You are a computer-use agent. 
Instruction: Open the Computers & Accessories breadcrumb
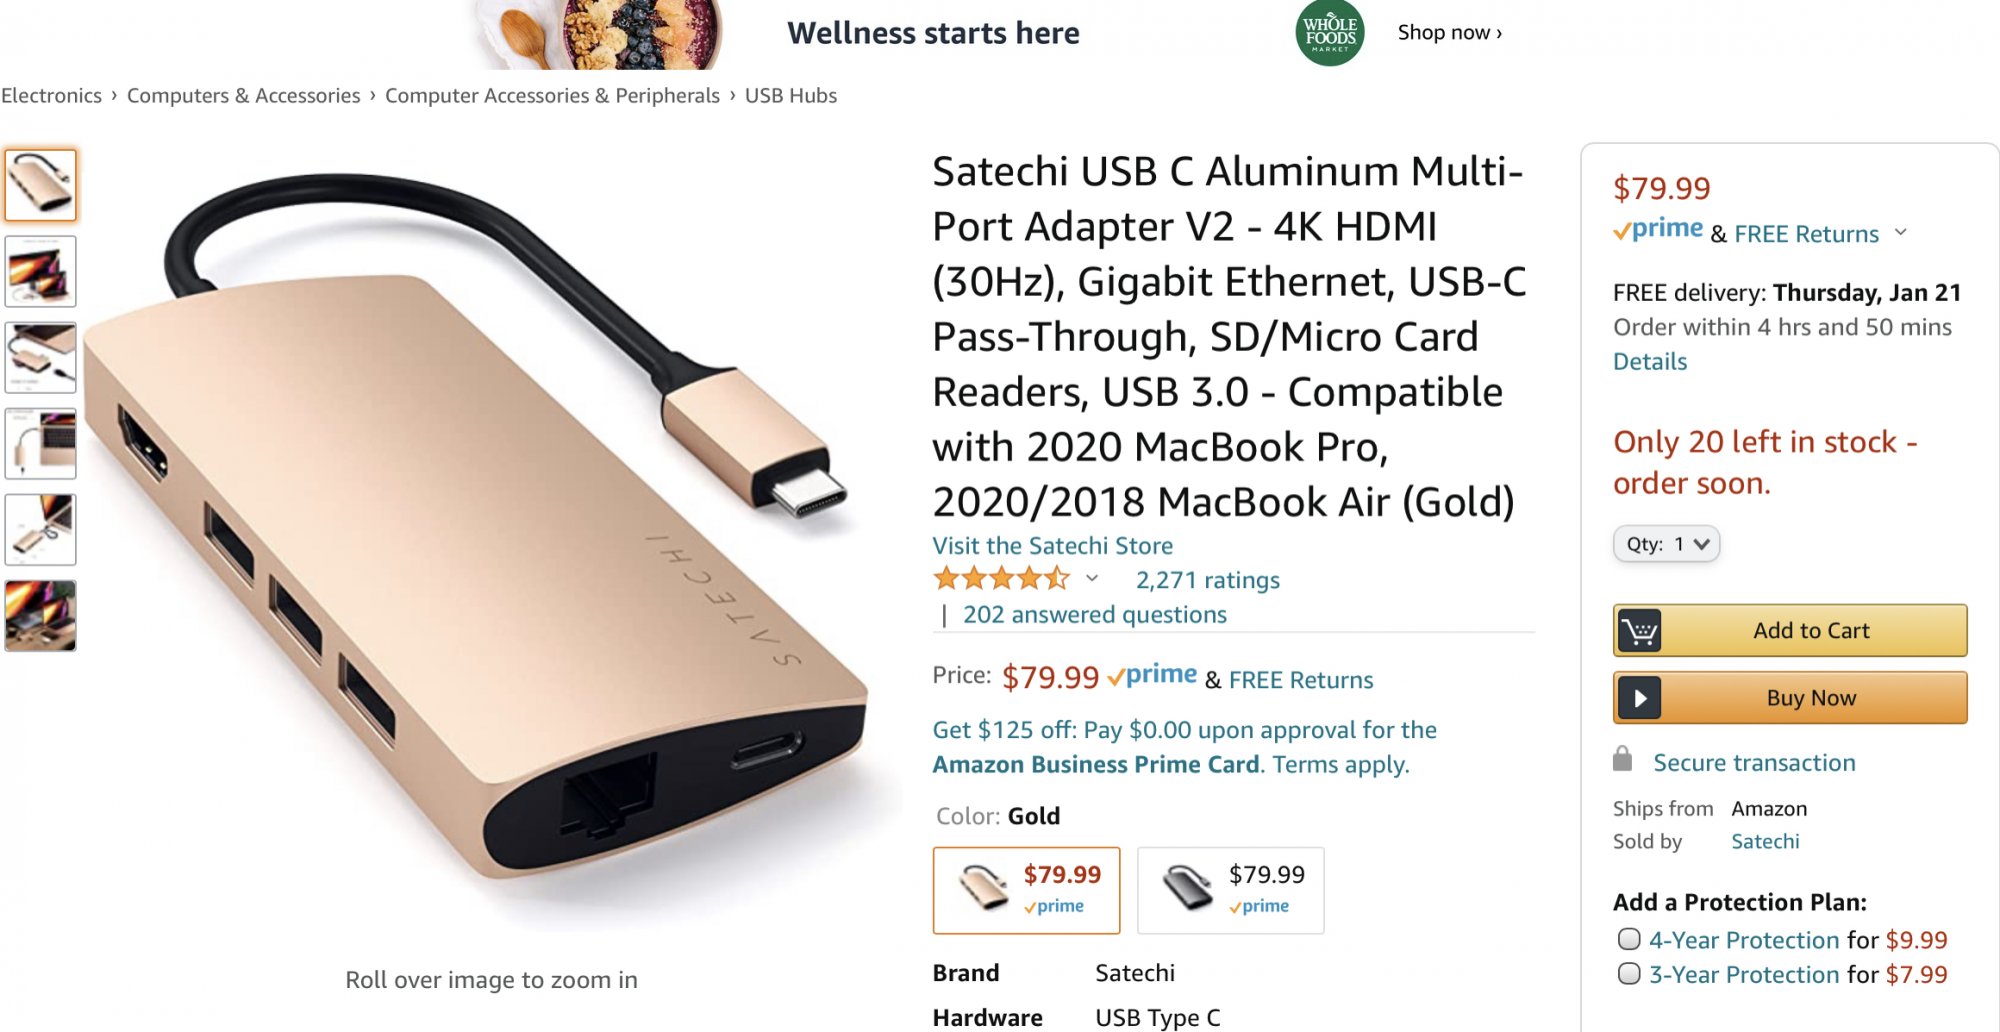point(243,96)
